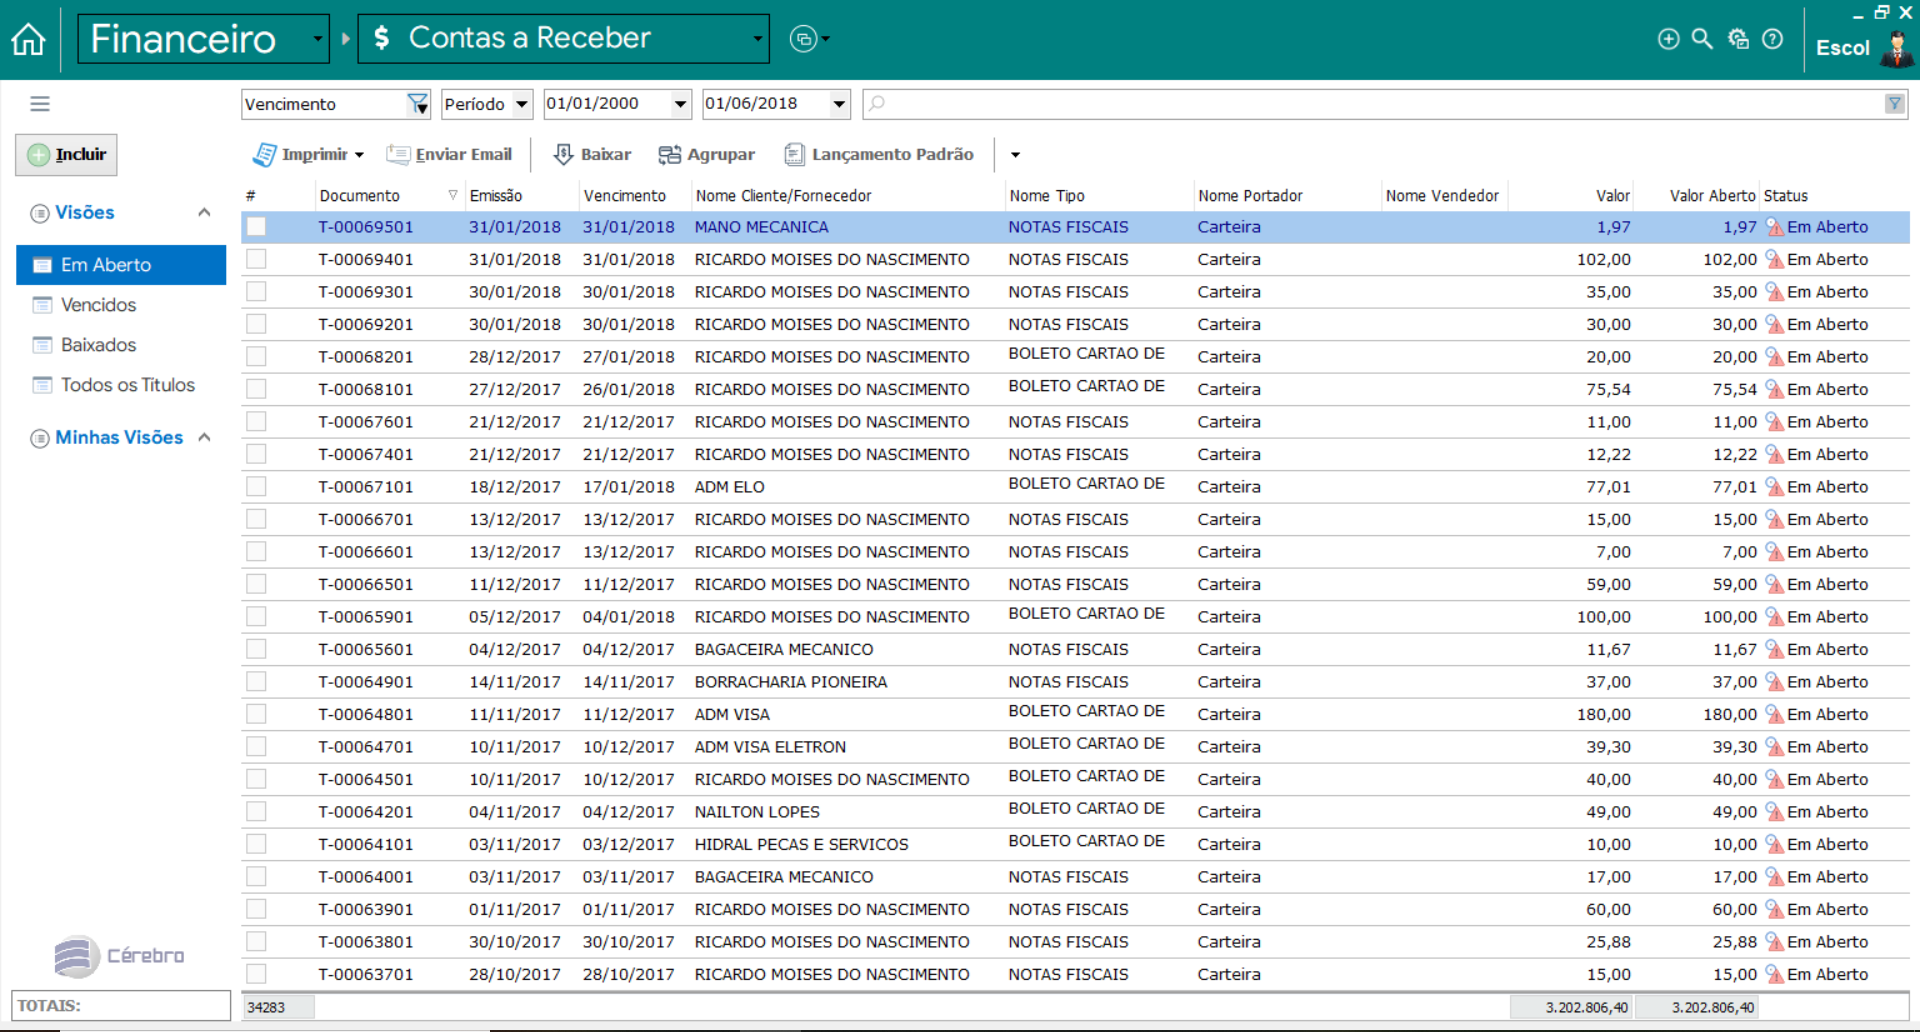Open the Financeiro module dropdown
This screenshot has width=1920, height=1032.
[317, 39]
